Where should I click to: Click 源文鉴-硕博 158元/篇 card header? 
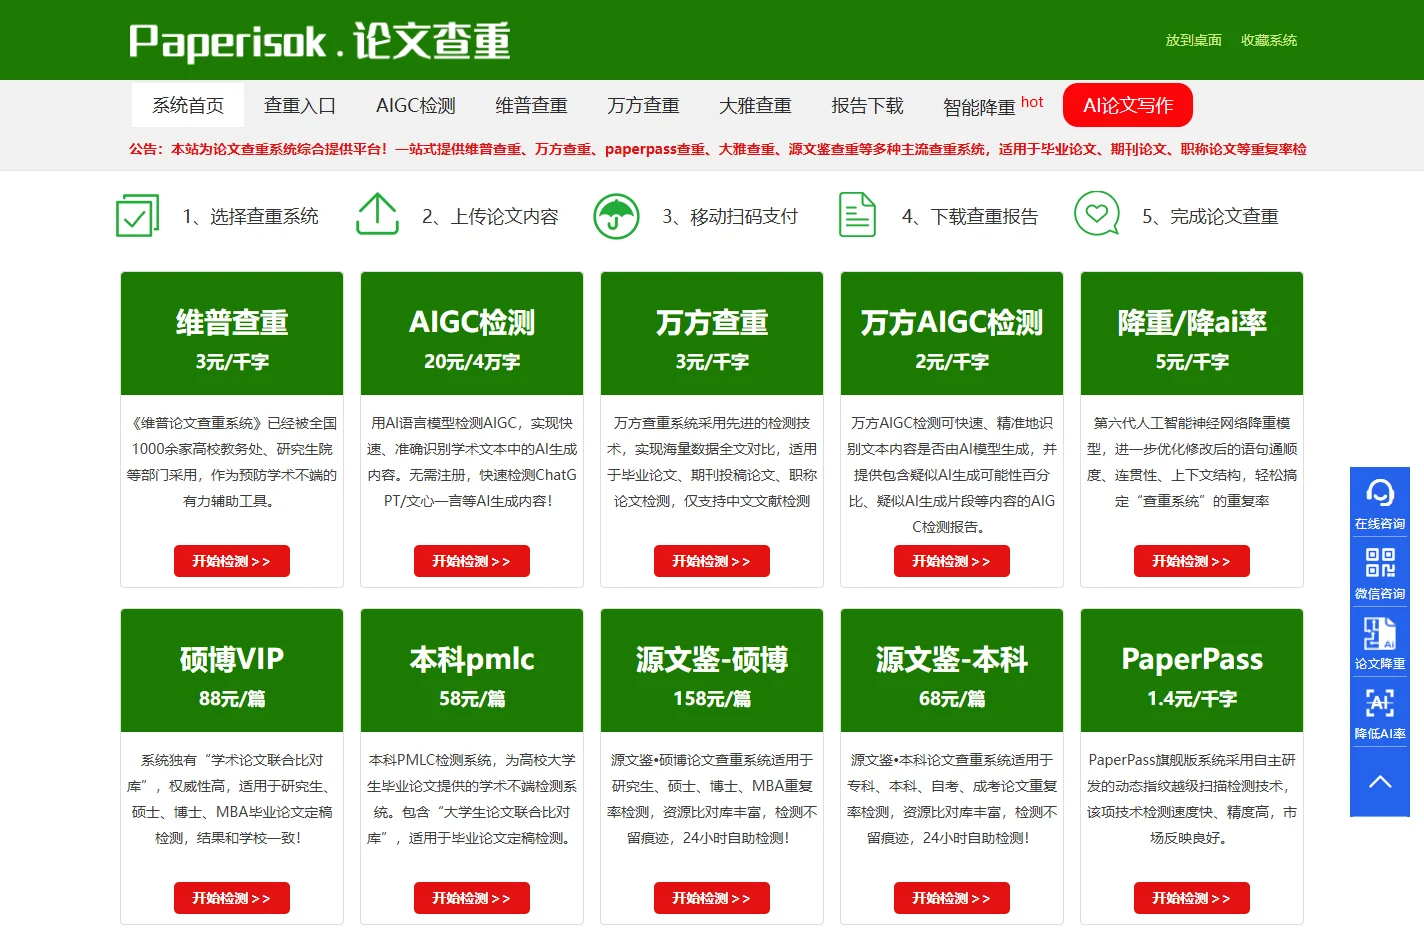712,671
